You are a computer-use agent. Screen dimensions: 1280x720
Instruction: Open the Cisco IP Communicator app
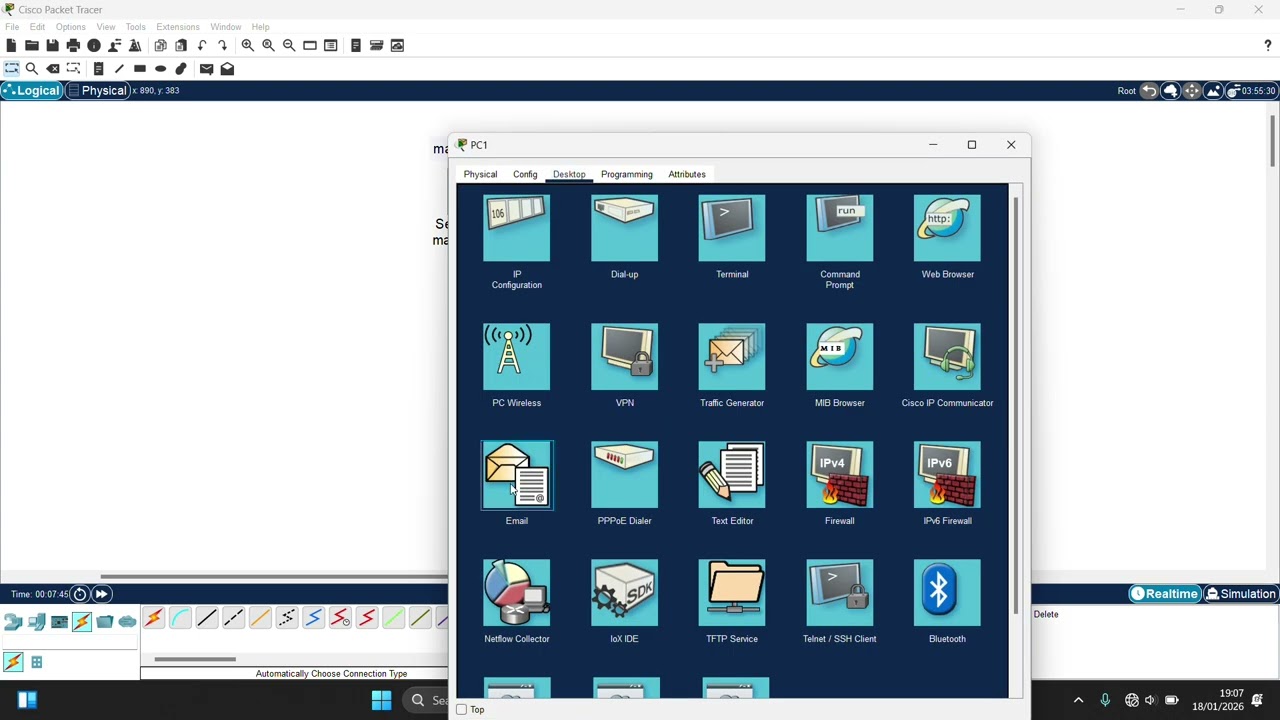pyautogui.click(x=947, y=365)
